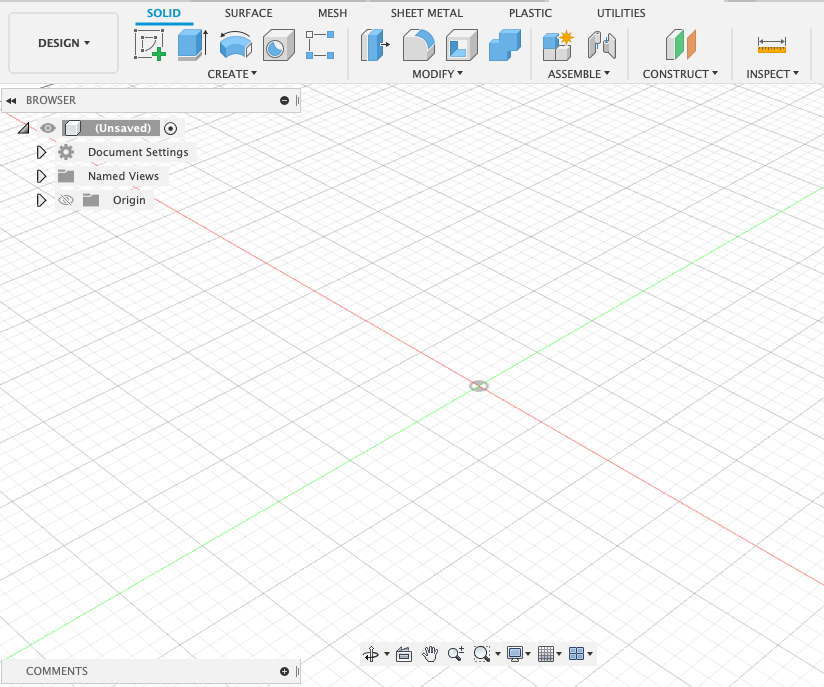Switch to the Mesh tab
This screenshot has height=687, width=824.
pyautogui.click(x=333, y=13)
